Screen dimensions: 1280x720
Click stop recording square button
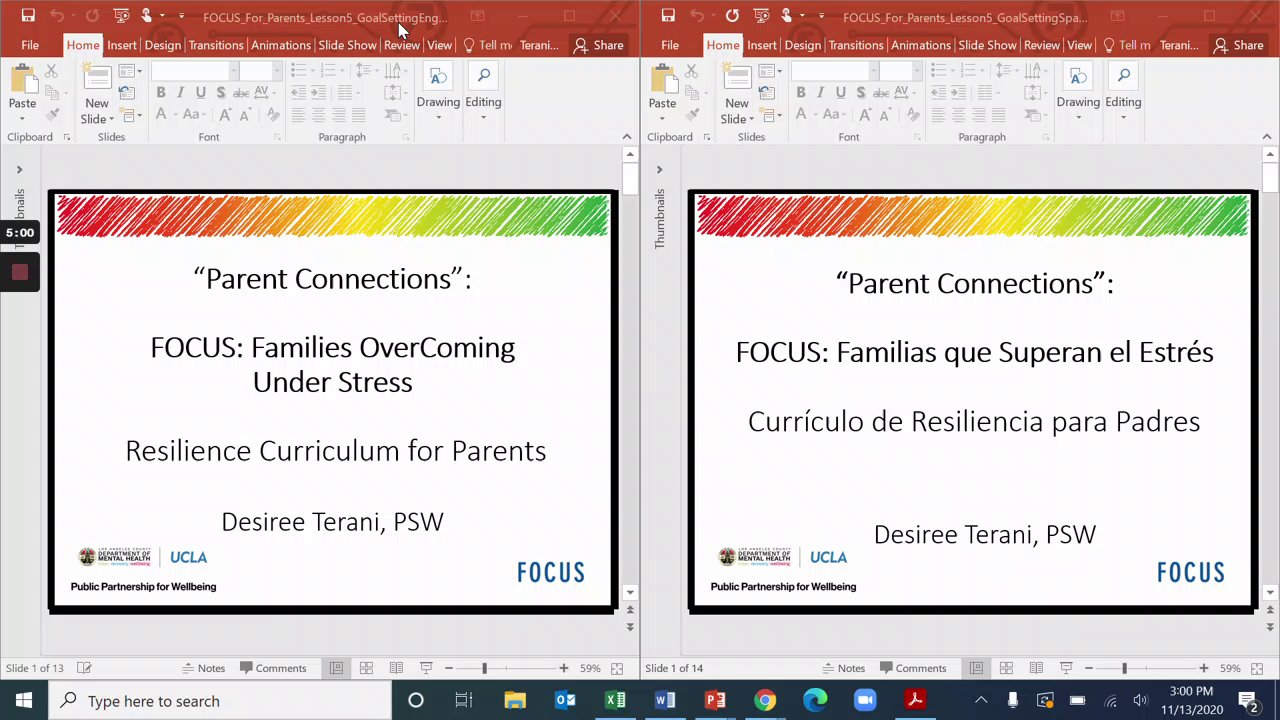[x=19, y=272]
